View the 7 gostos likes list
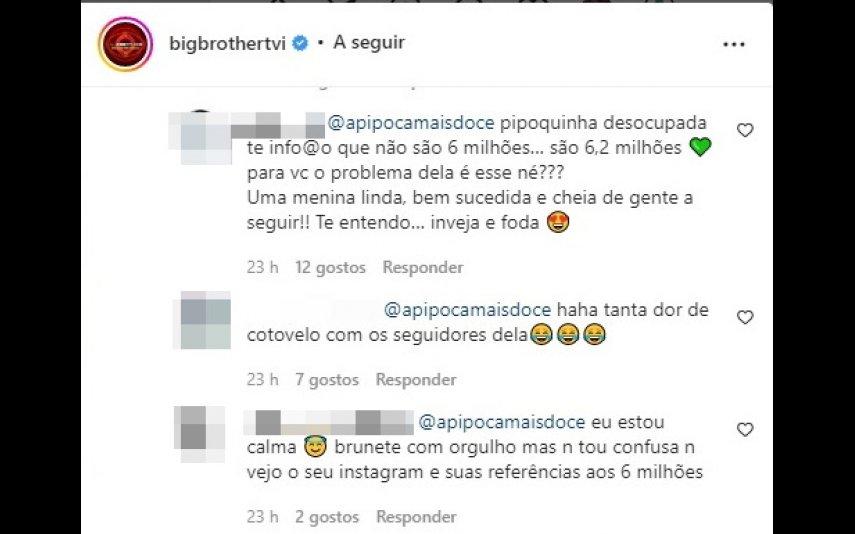This screenshot has height=534, width=855. [x=327, y=380]
